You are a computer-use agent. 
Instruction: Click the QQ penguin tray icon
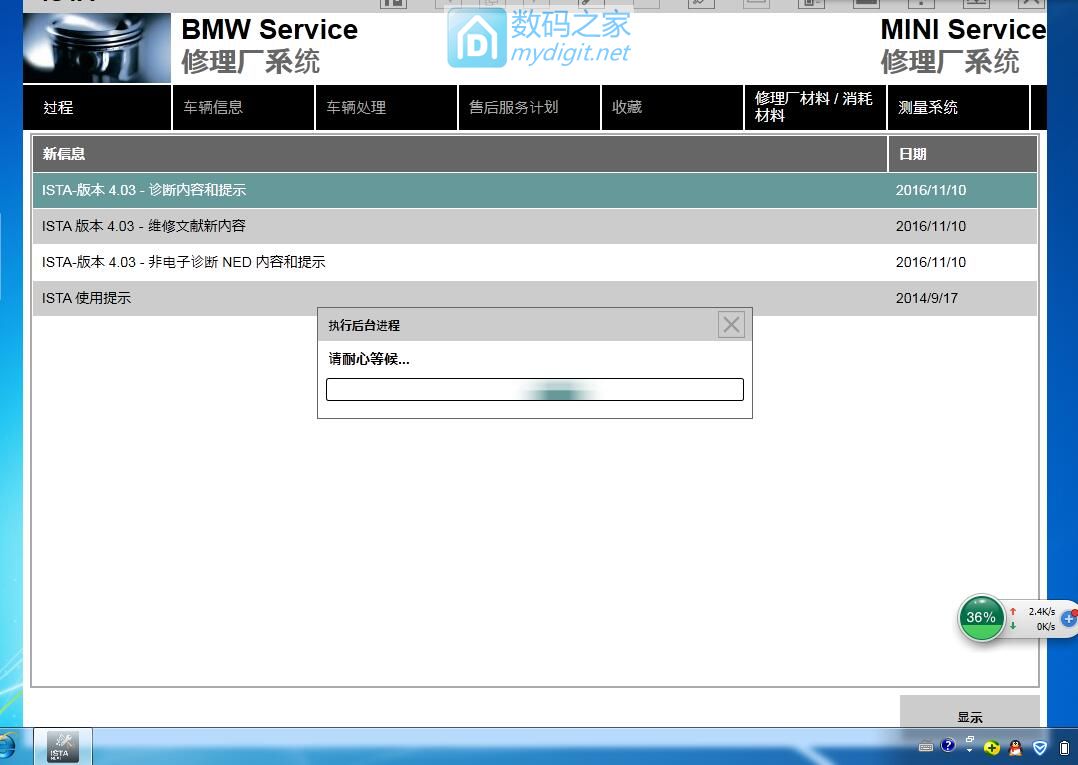(x=1015, y=747)
